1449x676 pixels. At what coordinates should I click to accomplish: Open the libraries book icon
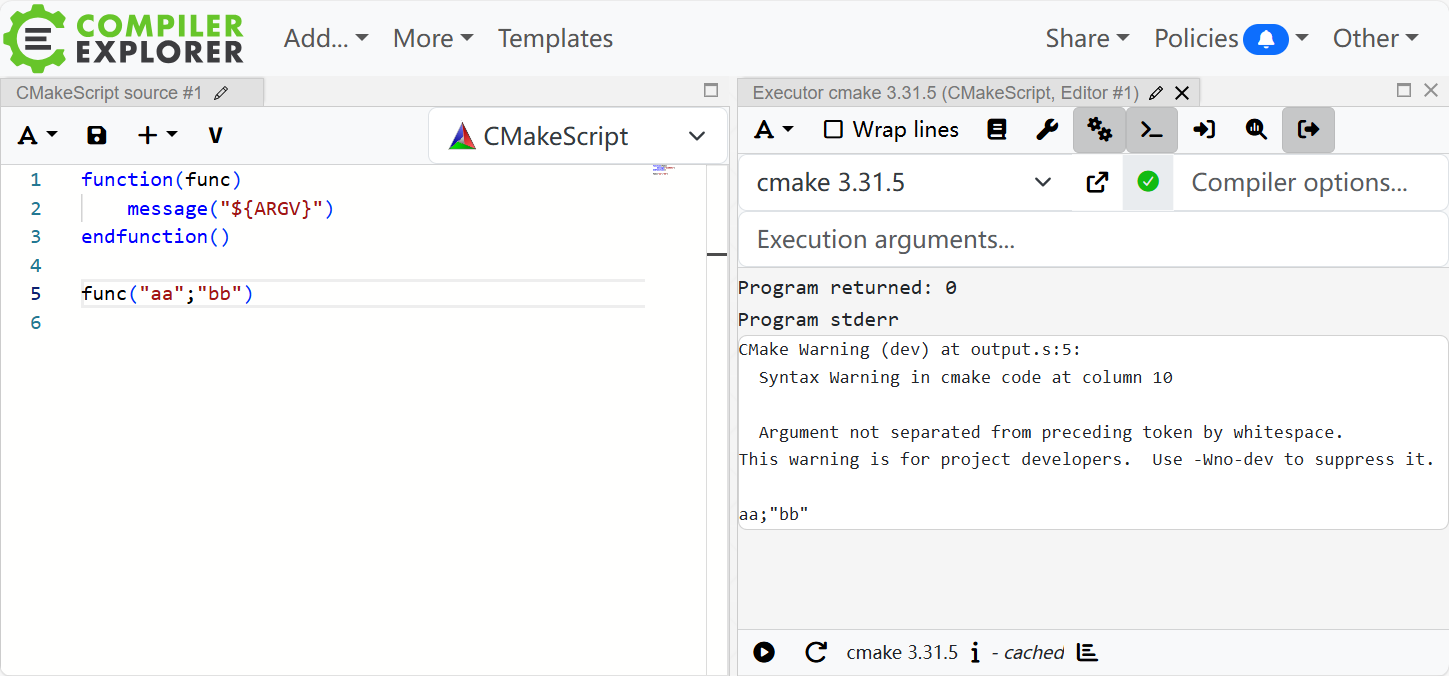996,130
